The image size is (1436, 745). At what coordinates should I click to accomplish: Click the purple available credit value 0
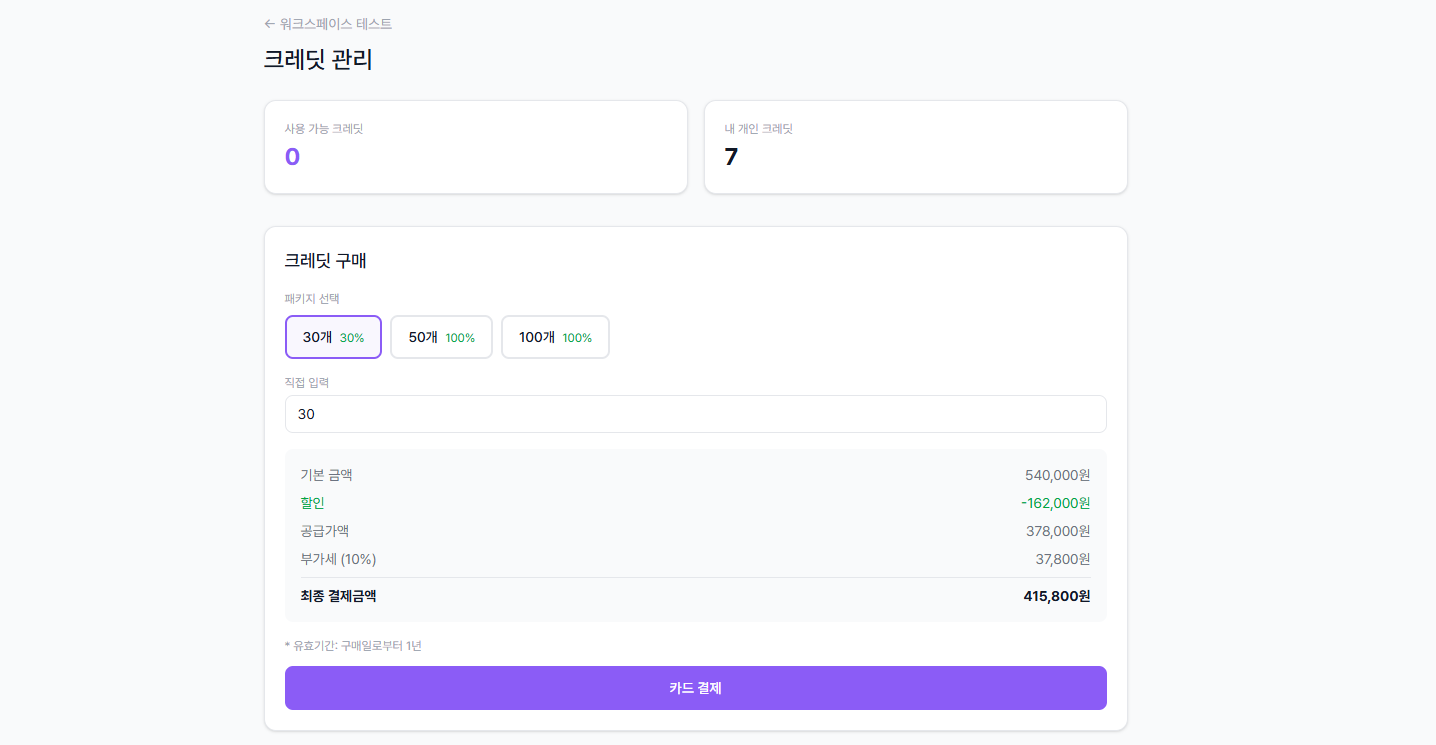click(292, 157)
